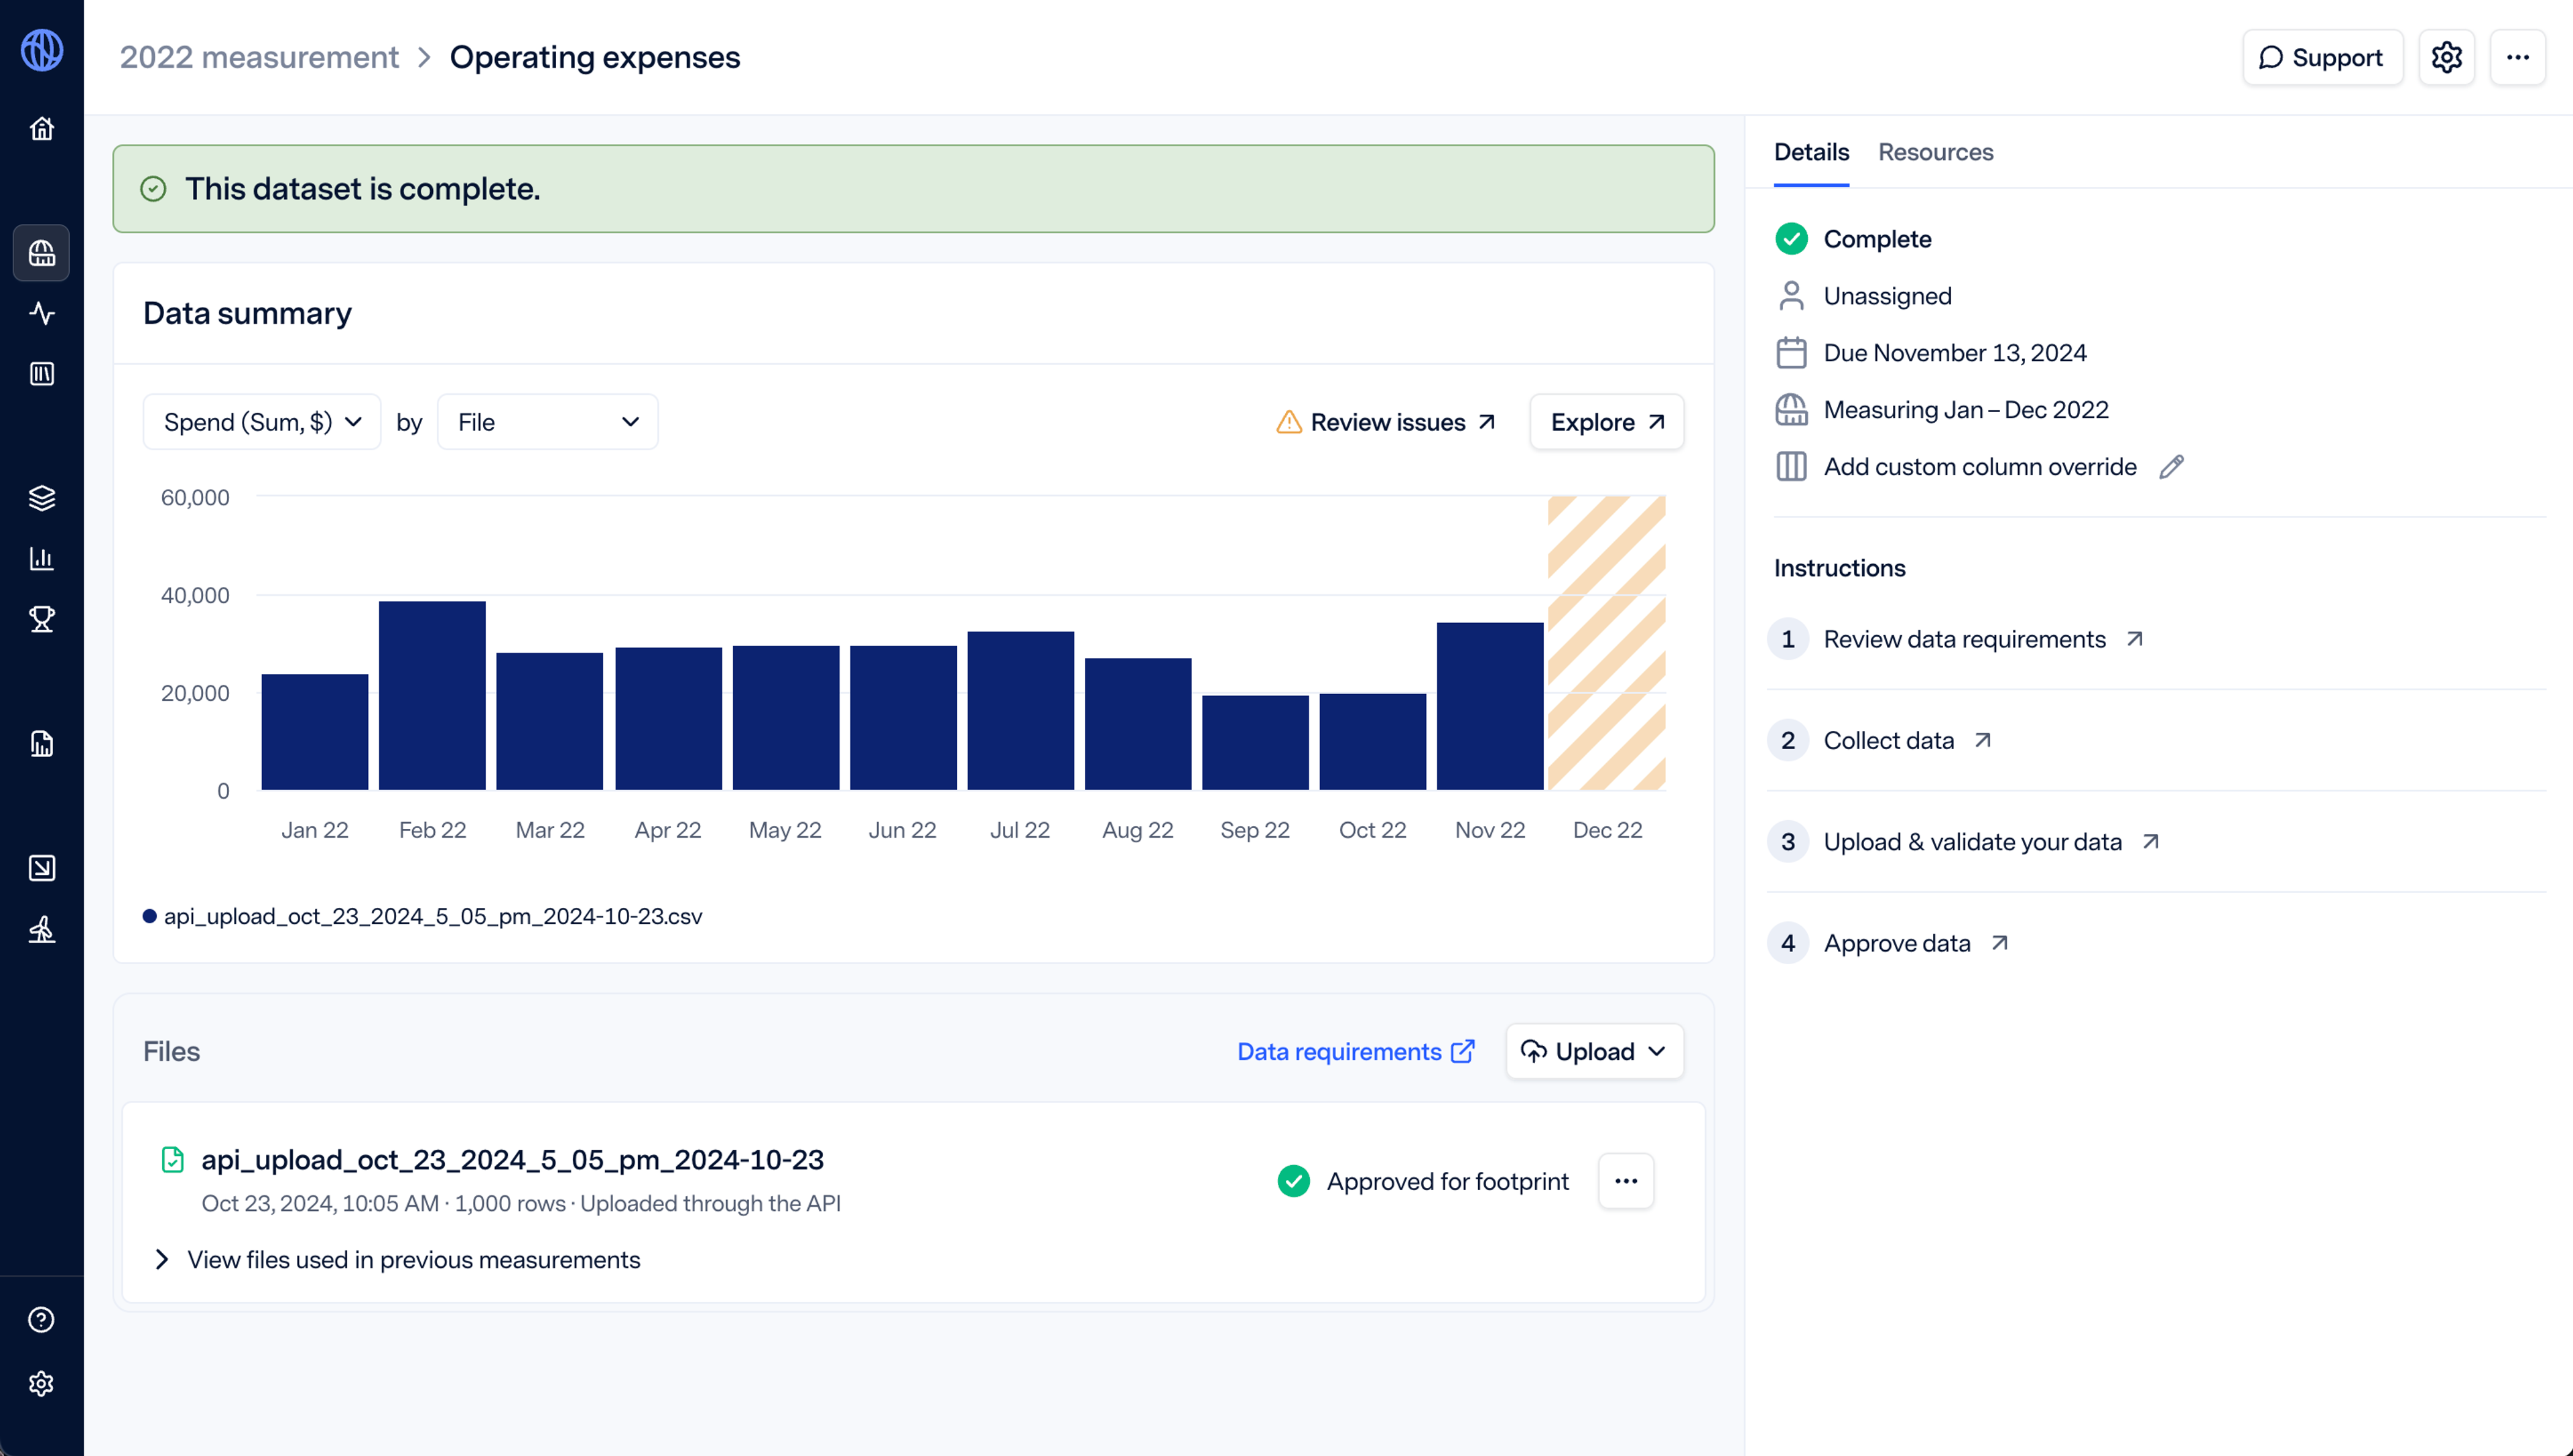The width and height of the screenshot is (2573, 1456).
Task: Open the top-right more options menu
Action: (2517, 57)
